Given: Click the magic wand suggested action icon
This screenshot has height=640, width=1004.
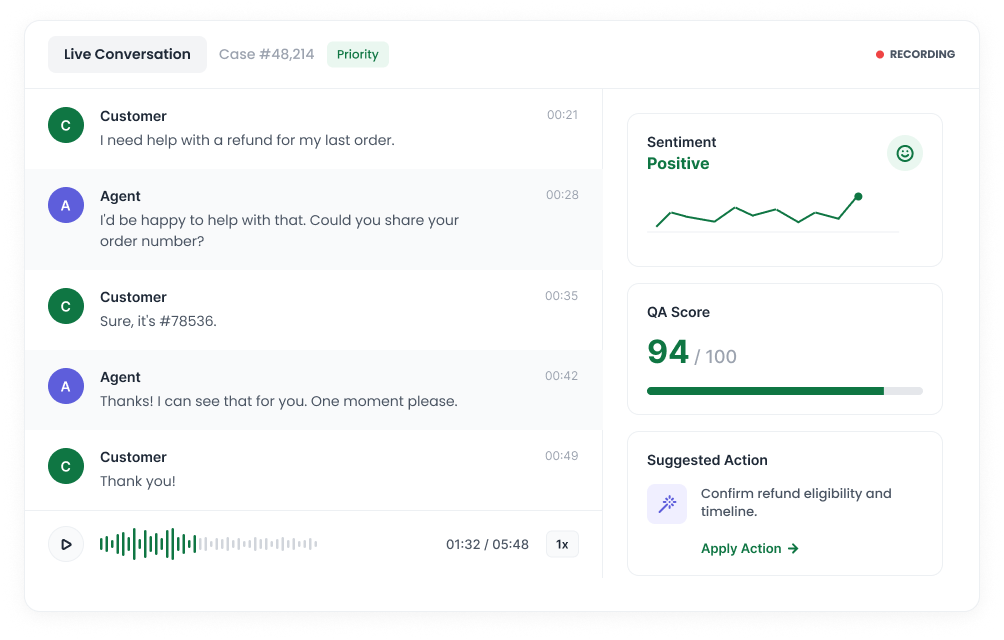Looking at the screenshot, I should click(x=667, y=504).
